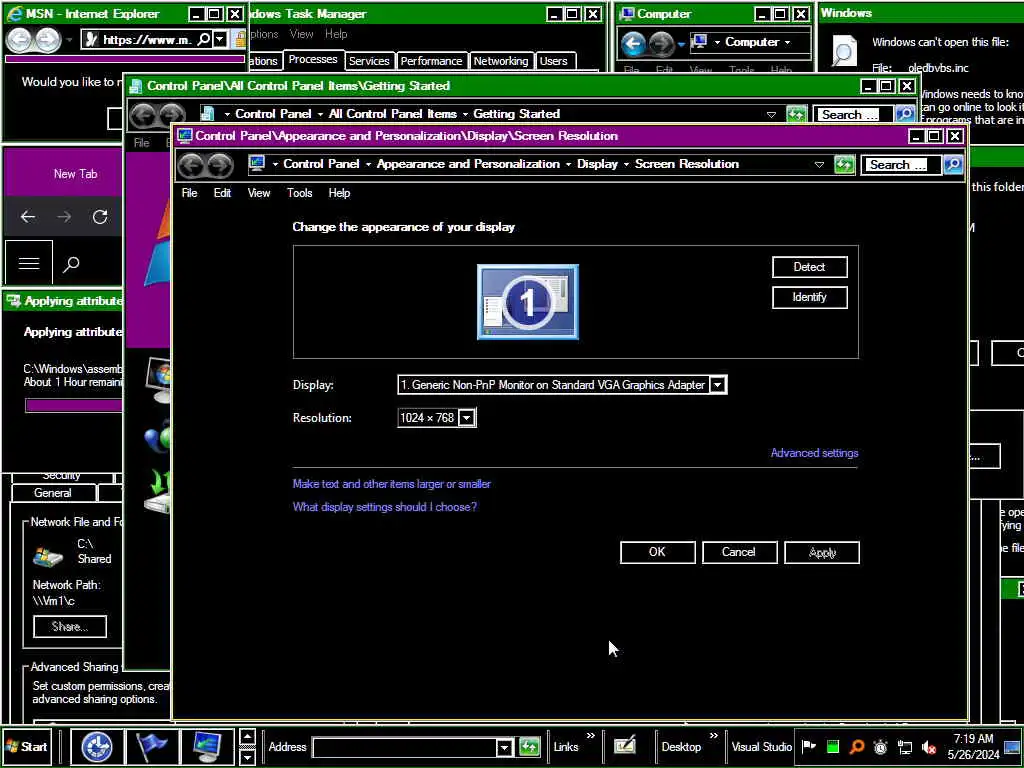Viewport: 1024px width, 768px height.
Task: Click Back arrow in Screen Resolution window
Action: tap(191, 165)
